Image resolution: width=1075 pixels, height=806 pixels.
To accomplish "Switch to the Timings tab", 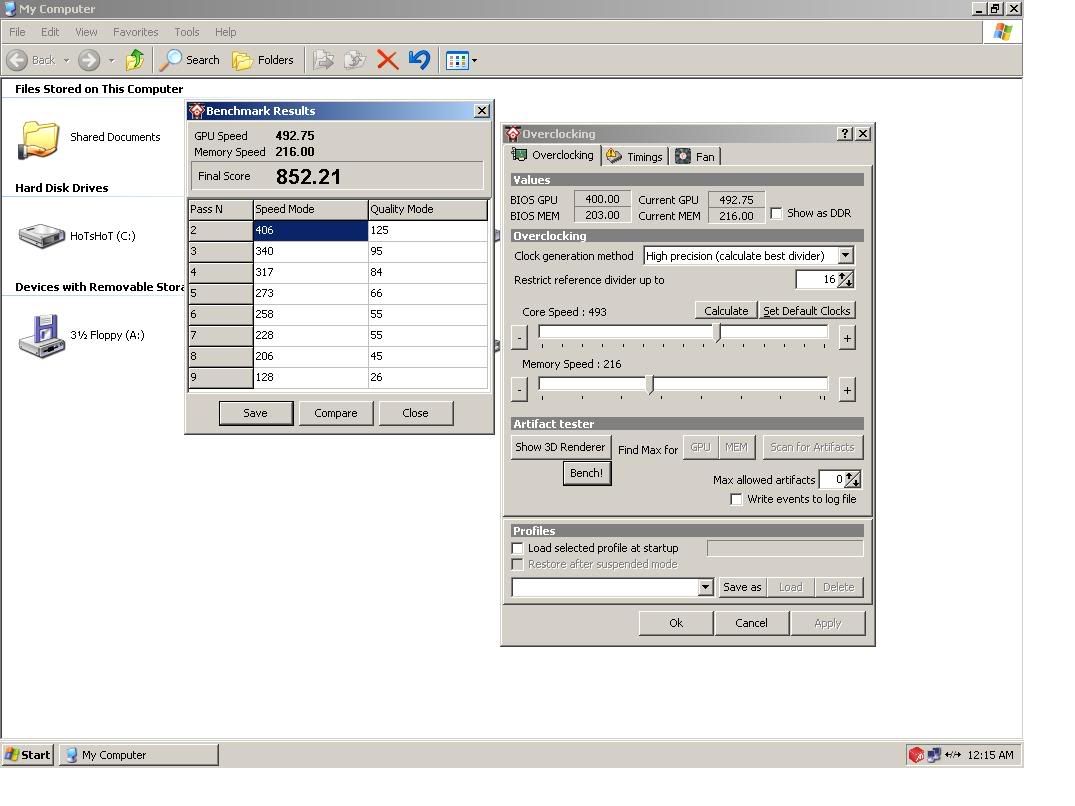I will [634, 156].
